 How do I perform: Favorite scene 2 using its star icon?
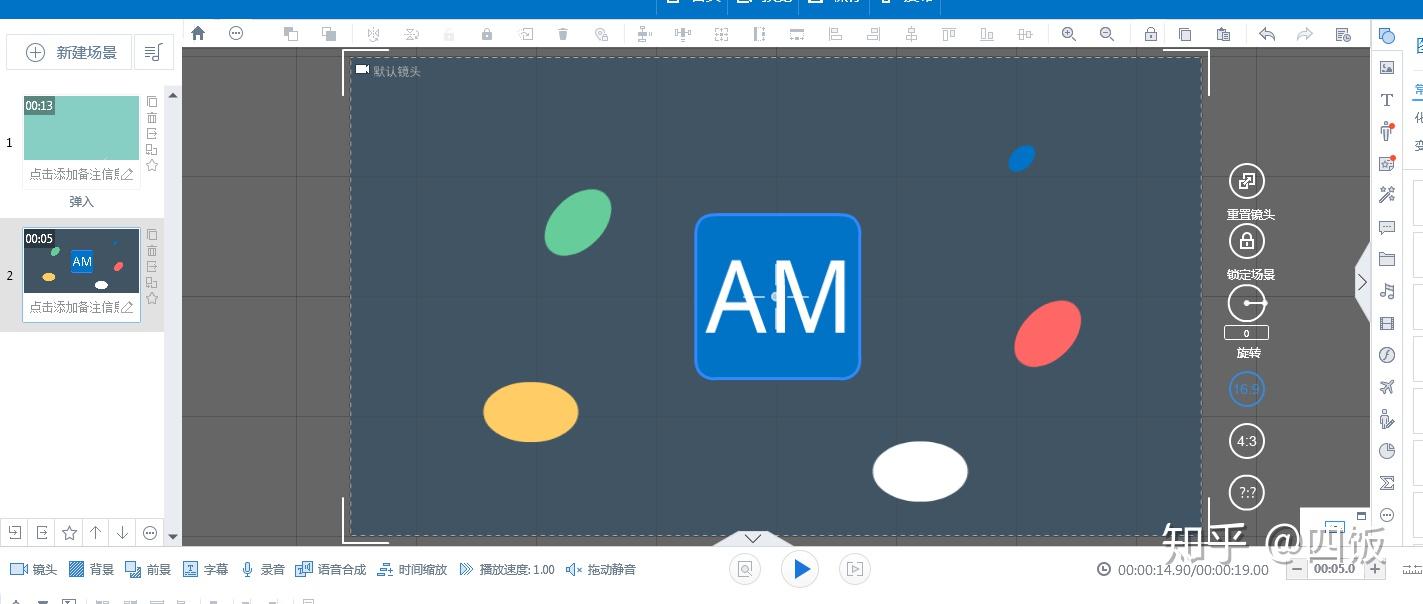152,298
